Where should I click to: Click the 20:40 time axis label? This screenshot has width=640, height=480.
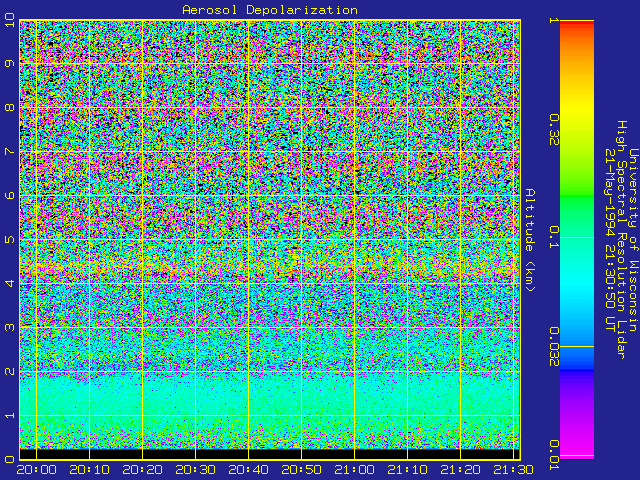pyautogui.click(x=249, y=470)
